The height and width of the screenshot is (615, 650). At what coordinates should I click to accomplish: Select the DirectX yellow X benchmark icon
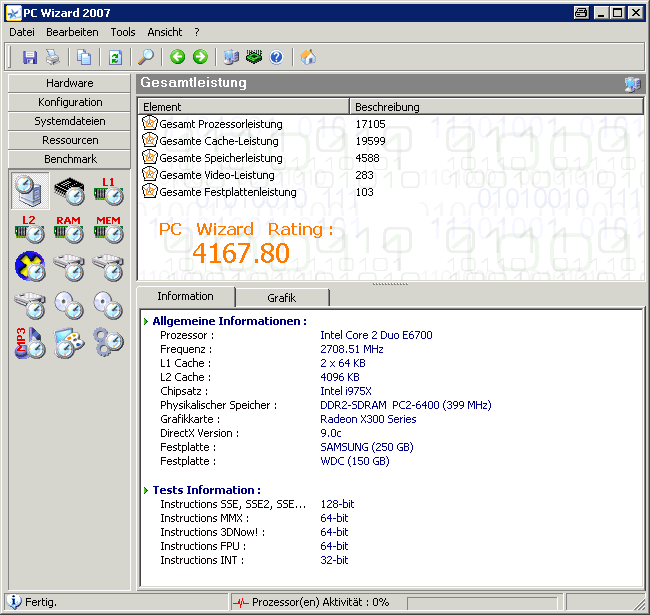[29, 266]
